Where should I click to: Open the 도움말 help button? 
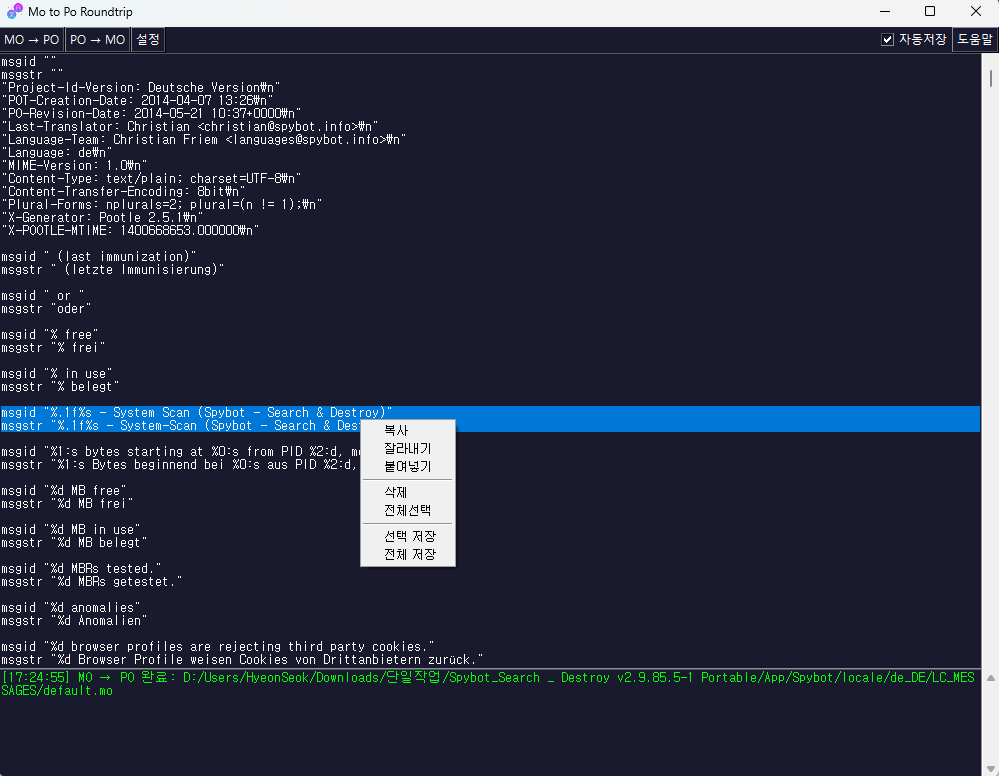click(975, 40)
